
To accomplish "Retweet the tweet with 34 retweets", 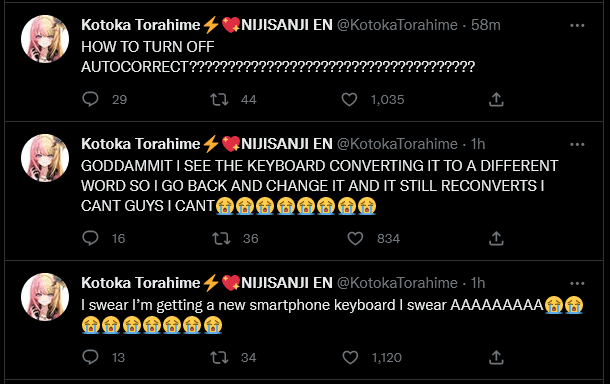I will point(219,358).
